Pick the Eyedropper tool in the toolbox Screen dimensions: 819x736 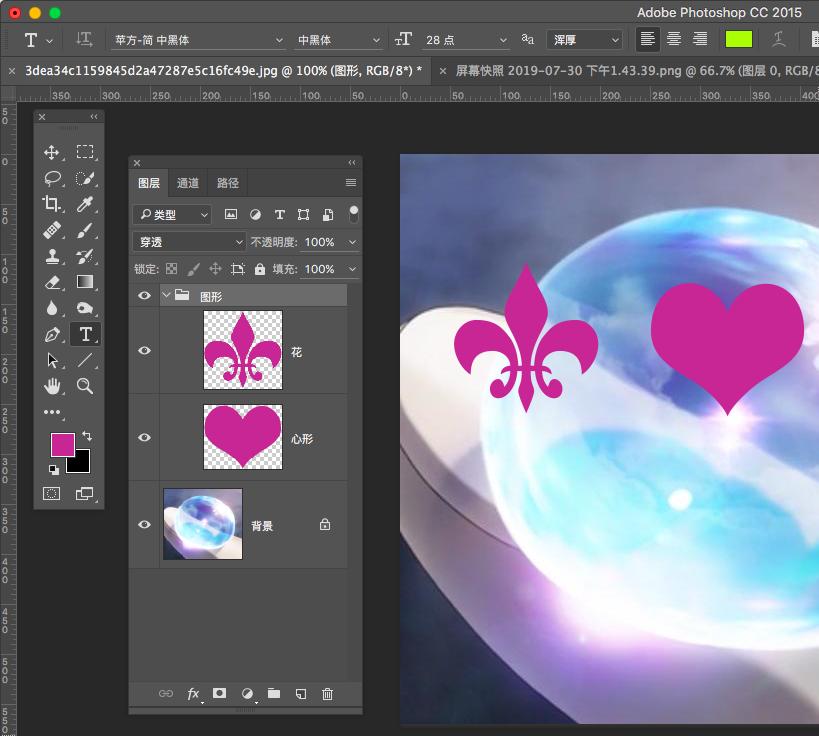coord(85,204)
